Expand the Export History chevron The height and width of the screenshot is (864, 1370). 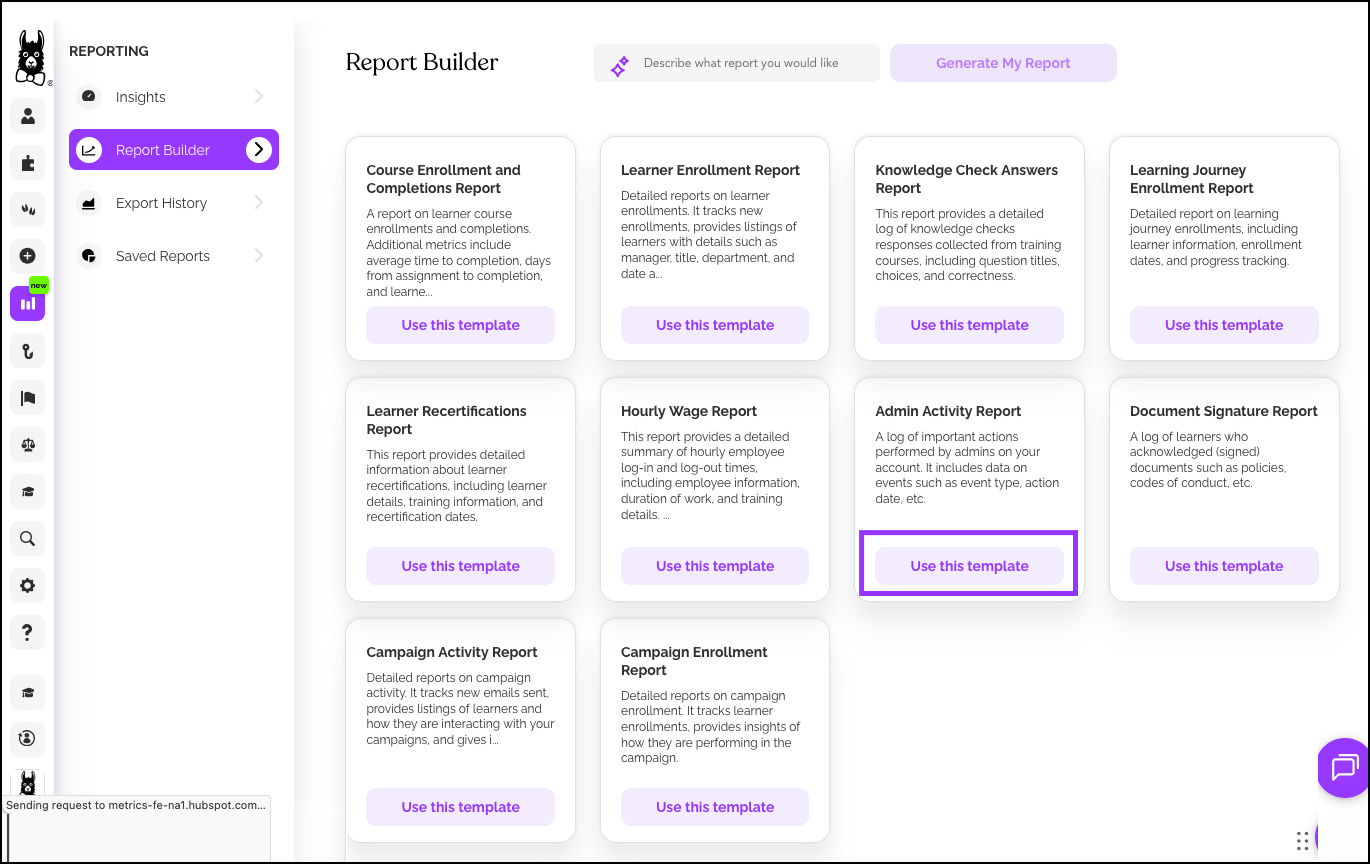(259, 203)
